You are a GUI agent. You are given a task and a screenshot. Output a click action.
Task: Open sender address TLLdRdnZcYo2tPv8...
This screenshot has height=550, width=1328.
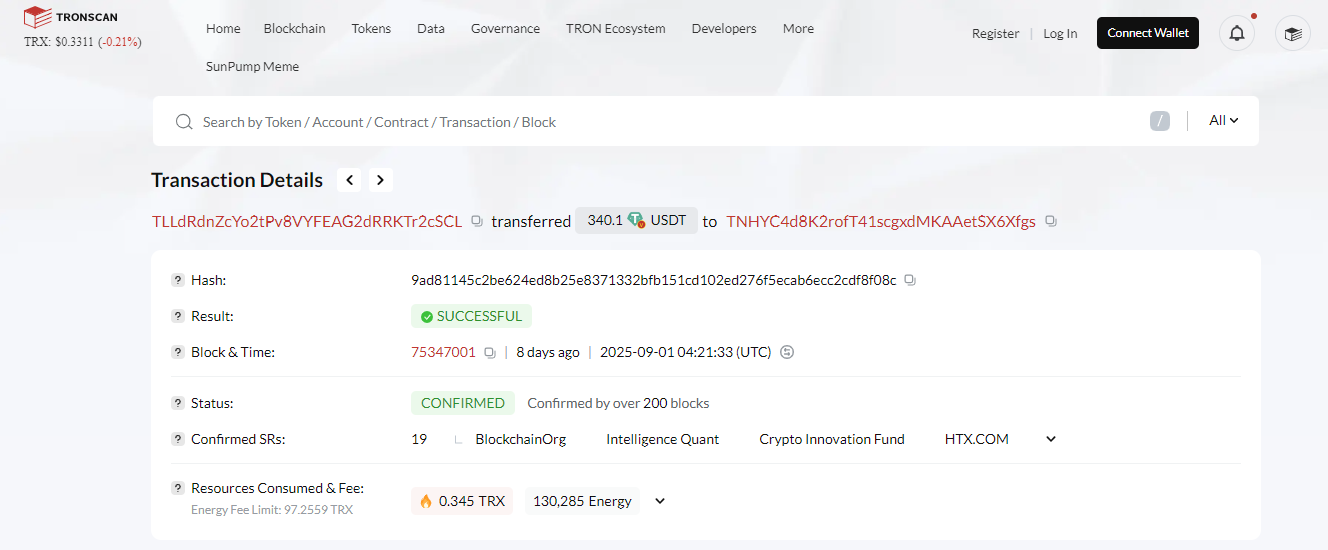click(307, 221)
